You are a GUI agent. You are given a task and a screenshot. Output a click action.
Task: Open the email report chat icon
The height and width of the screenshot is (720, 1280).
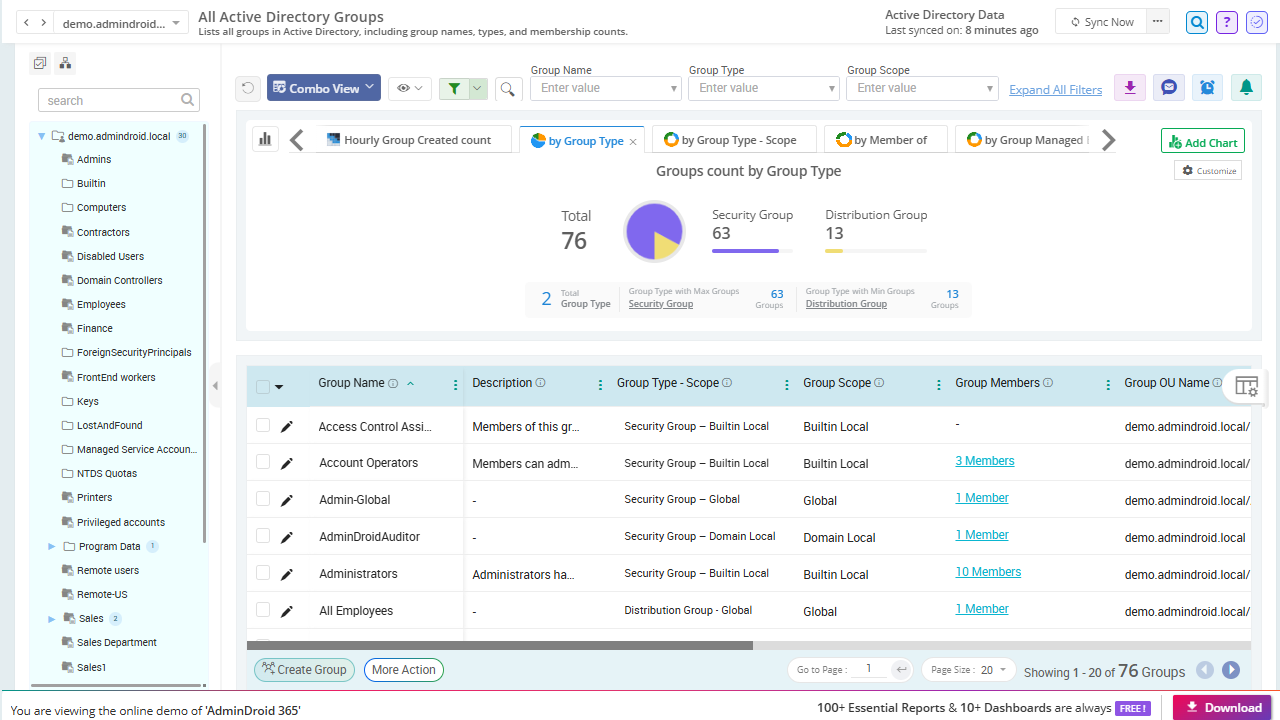pyautogui.click(x=1169, y=88)
